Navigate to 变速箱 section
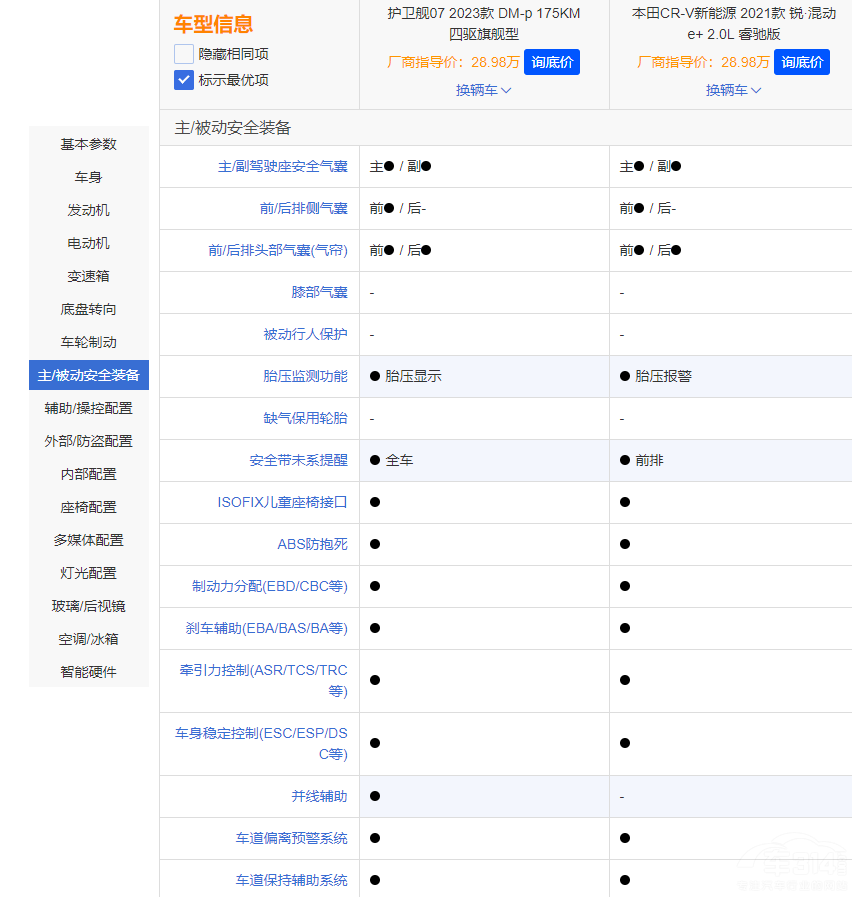 89,276
